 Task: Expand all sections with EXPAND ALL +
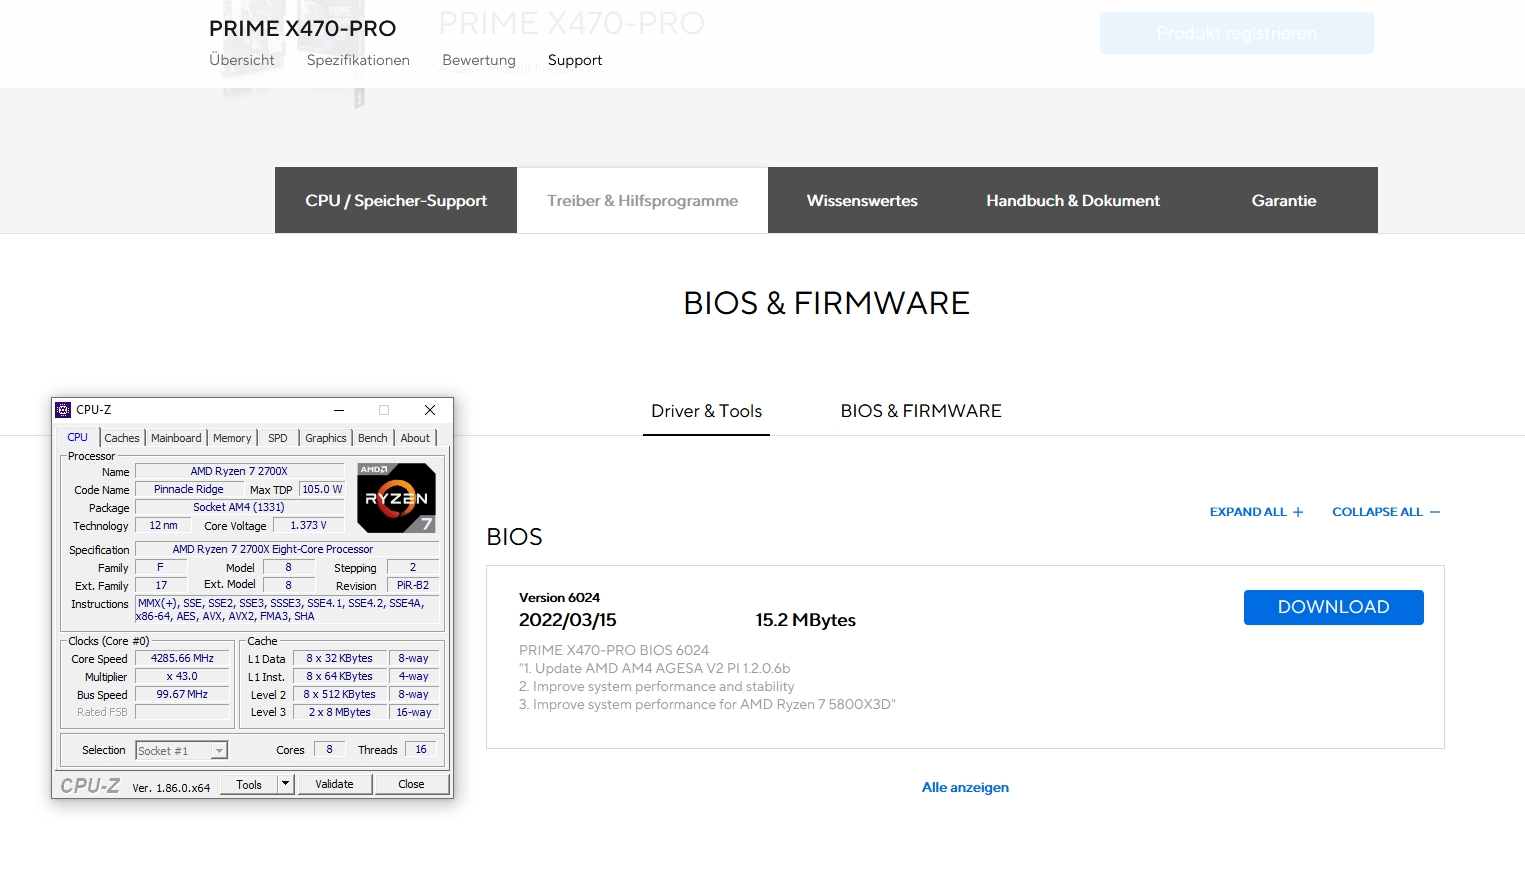(1256, 512)
